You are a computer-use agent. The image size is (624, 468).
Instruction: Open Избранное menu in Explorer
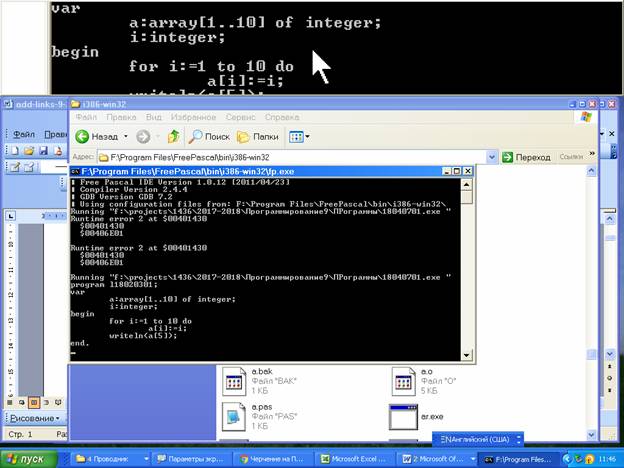193,117
